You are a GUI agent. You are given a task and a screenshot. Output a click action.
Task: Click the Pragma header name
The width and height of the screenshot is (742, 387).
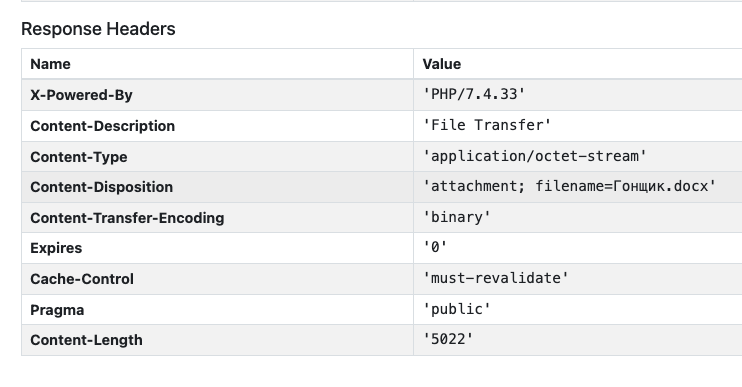click(x=57, y=310)
